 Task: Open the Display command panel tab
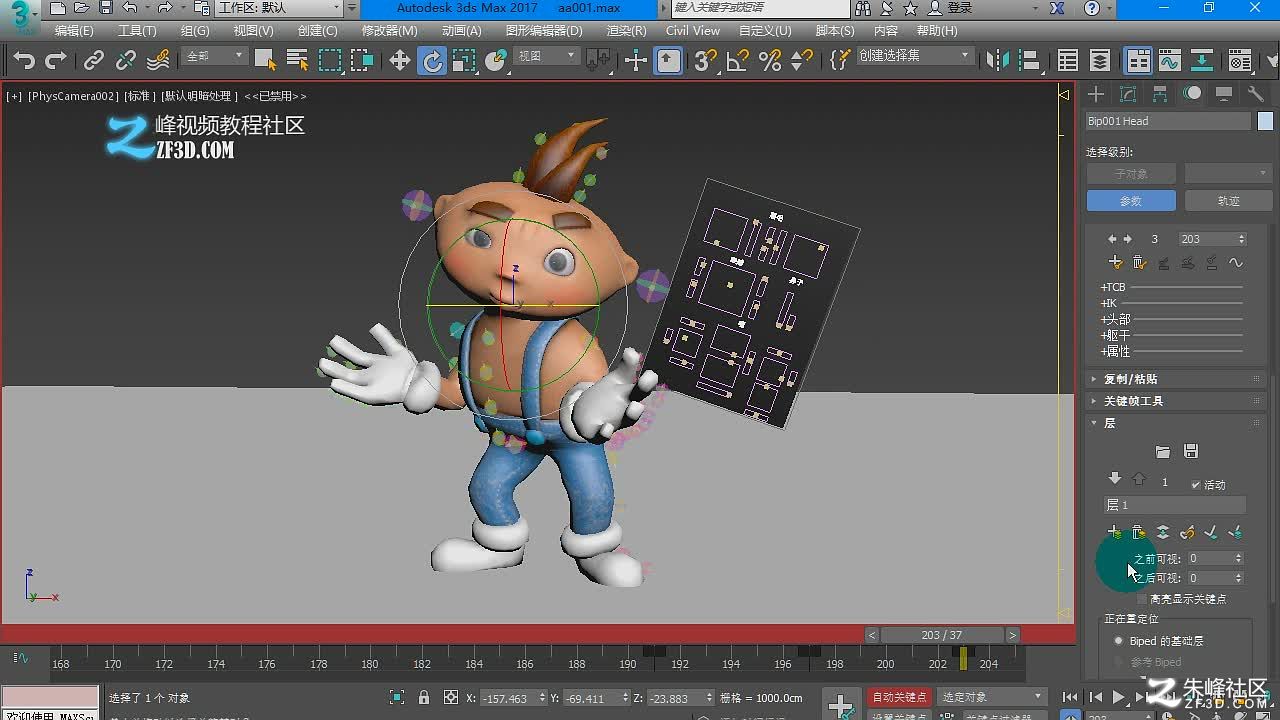pos(1224,94)
